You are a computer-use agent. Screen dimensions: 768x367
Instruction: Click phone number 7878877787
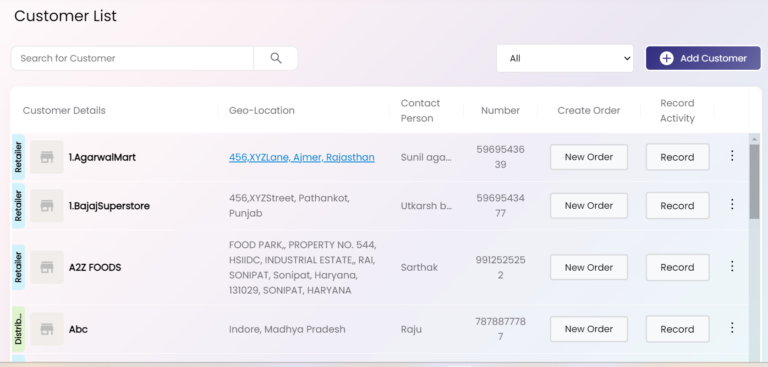[500, 329]
